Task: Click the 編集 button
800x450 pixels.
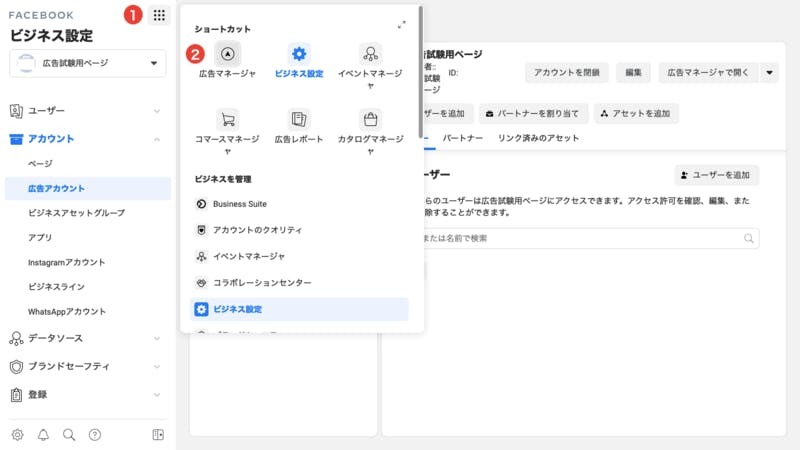Action: 633,72
